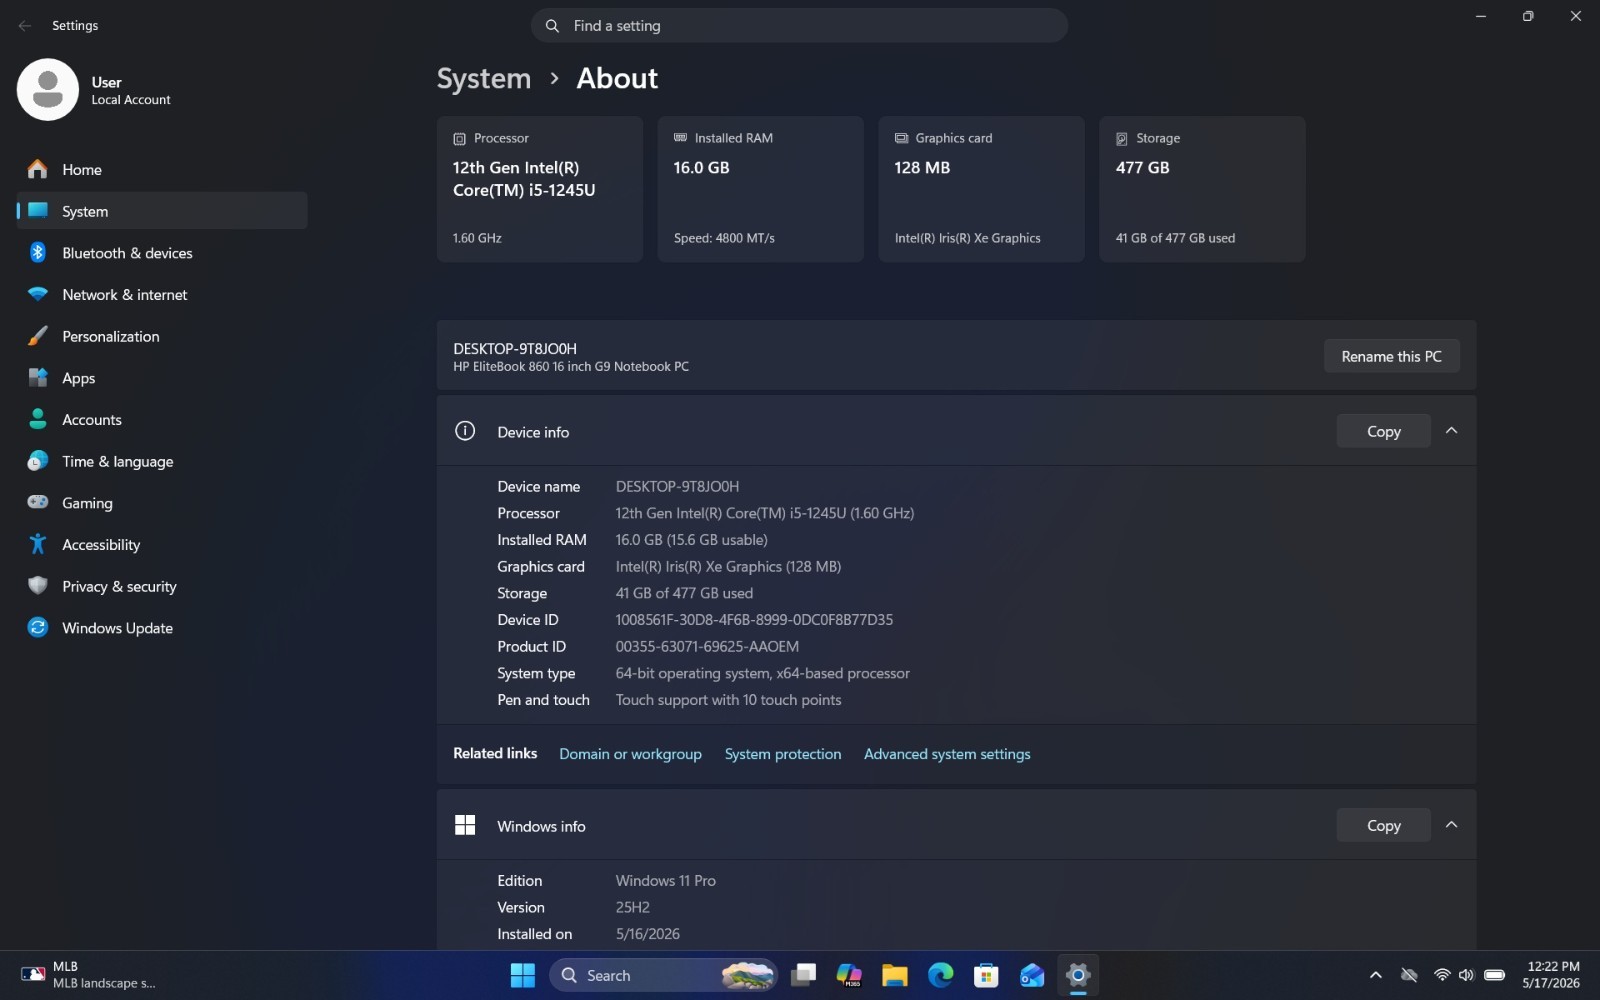Image resolution: width=1600 pixels, height=1000 pixels.
Task: Open the MLB news widget
Action: click(x=88, y=975)
